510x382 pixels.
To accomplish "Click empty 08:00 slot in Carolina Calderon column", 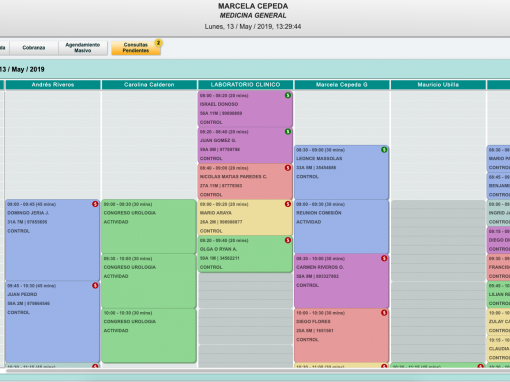I will pos(149,95).
